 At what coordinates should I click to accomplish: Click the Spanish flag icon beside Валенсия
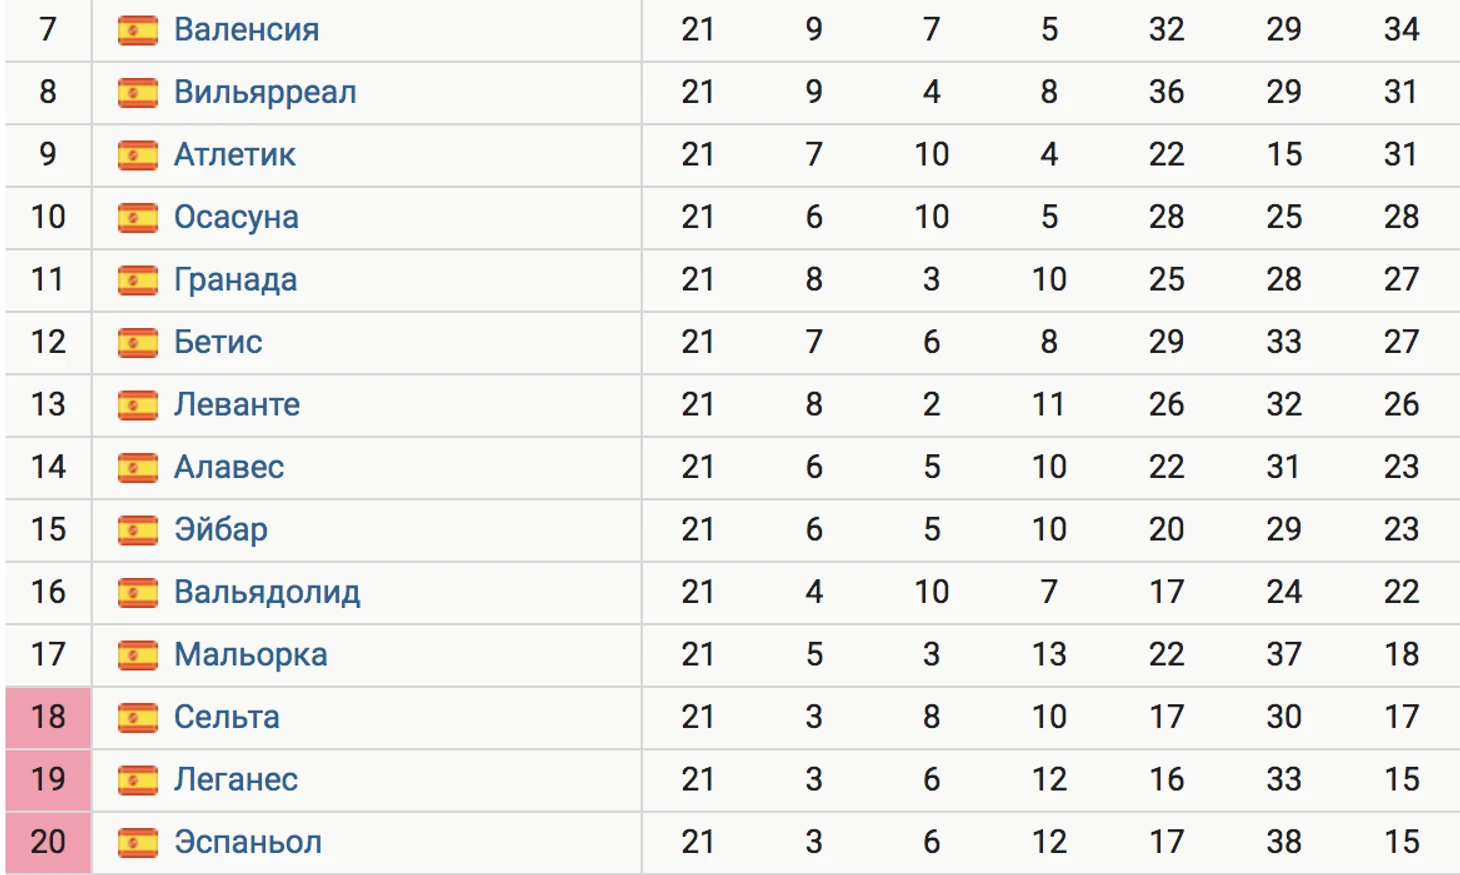click(137, 30)
